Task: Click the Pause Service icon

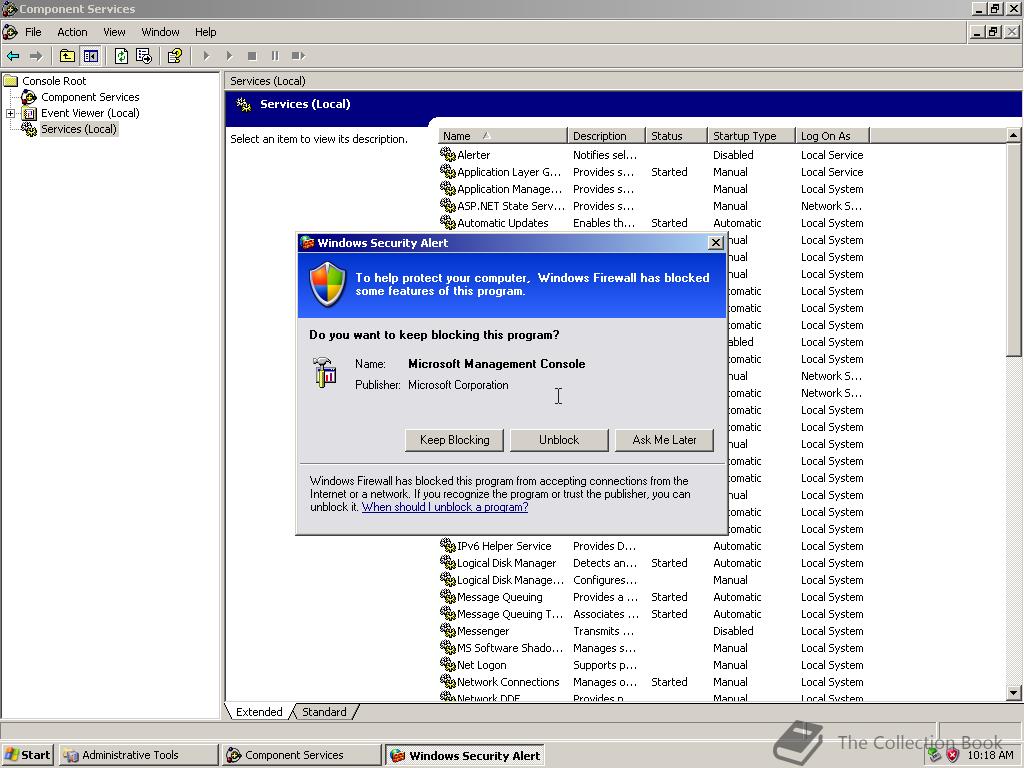Action: (275, 56)
